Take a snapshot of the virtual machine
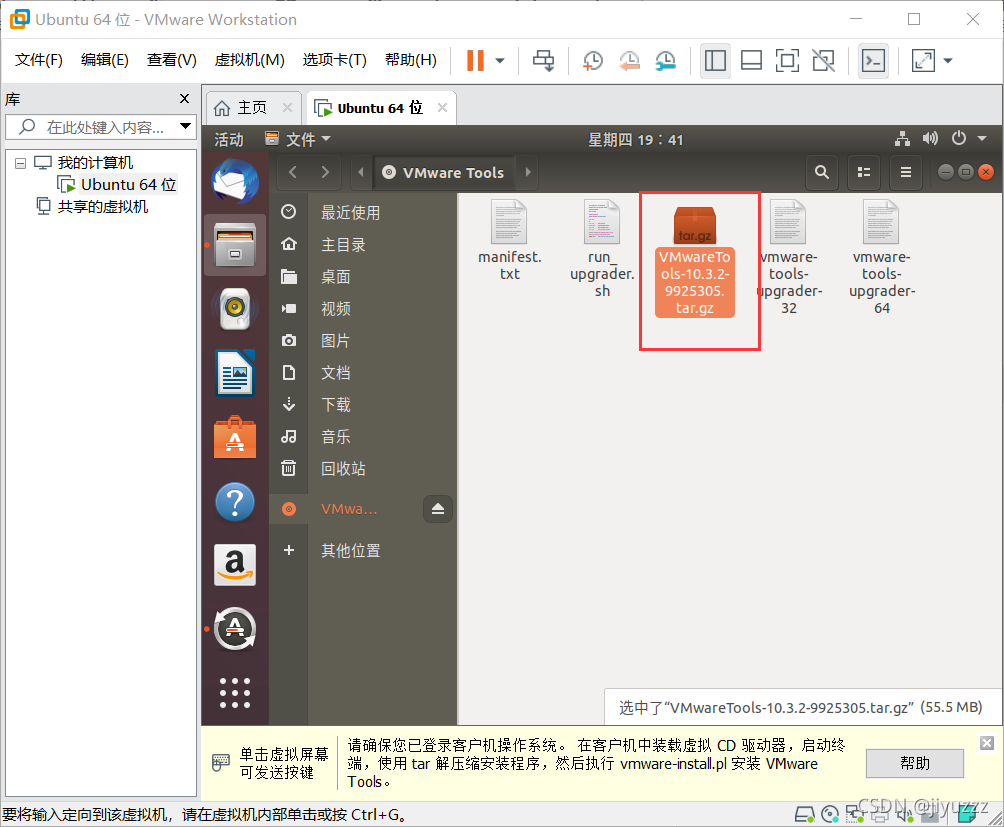Image resolution: width=1004 pixels, height=827 pixels. pos(593,61)
